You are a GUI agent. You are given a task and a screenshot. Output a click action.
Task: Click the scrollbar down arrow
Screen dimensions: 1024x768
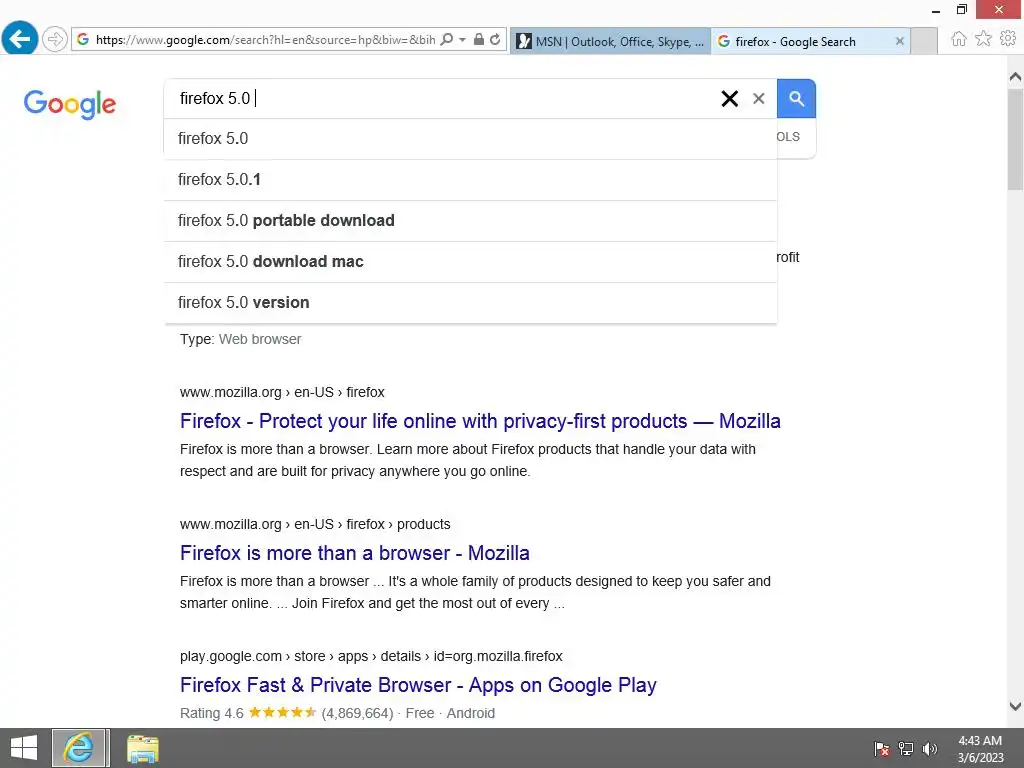(1015, 706)
